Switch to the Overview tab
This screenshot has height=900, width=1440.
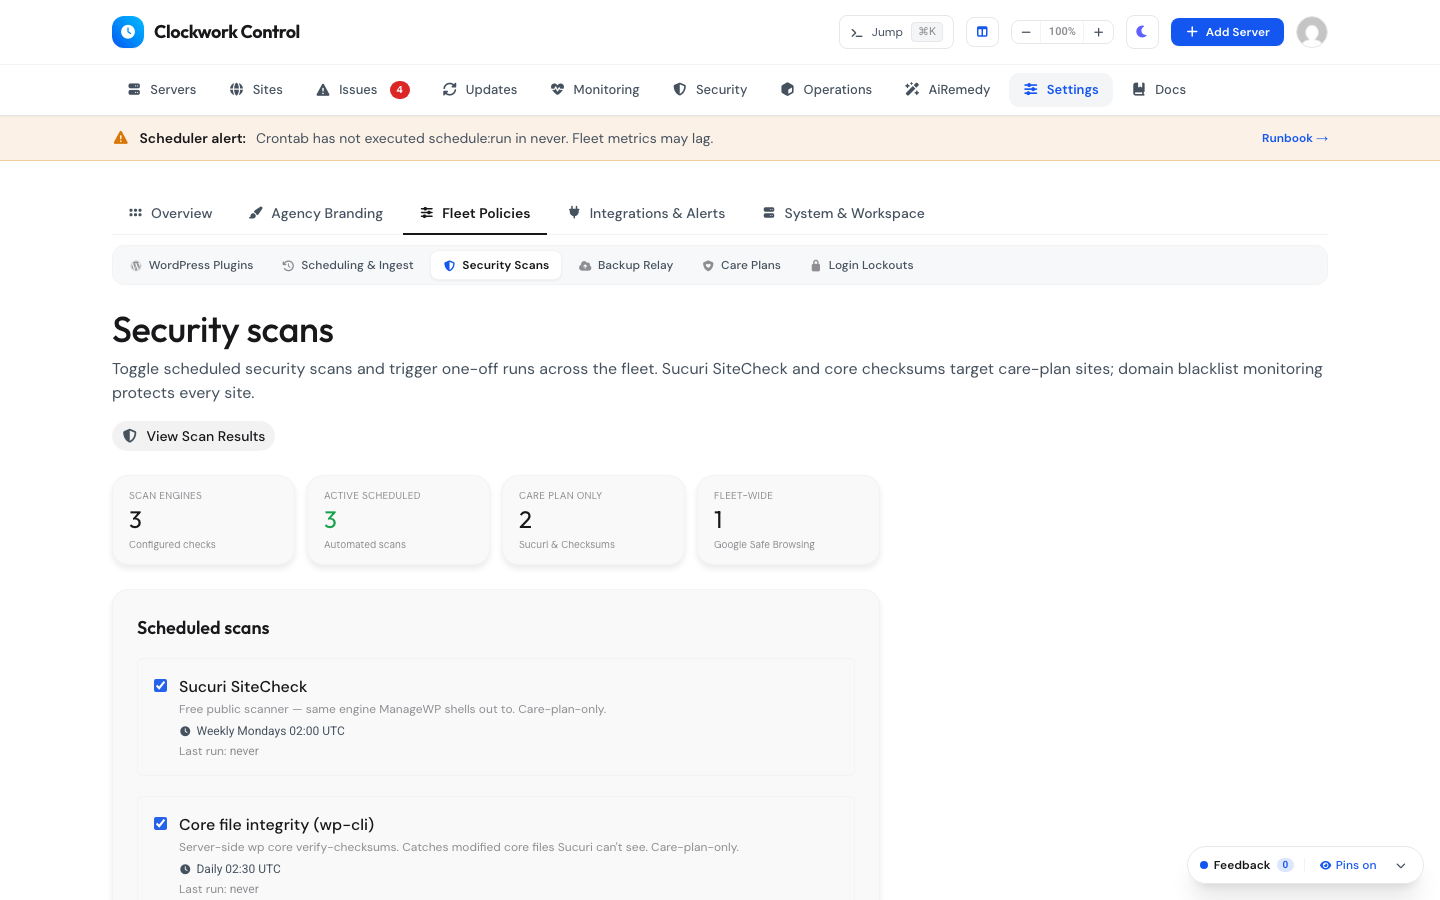(x=170, y=213)
